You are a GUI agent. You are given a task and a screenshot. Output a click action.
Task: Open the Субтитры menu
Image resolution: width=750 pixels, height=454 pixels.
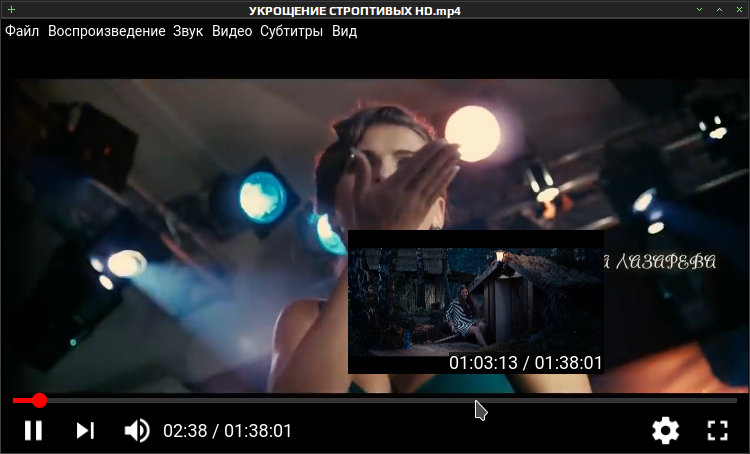pyautogui.click(x=291, y=31)
